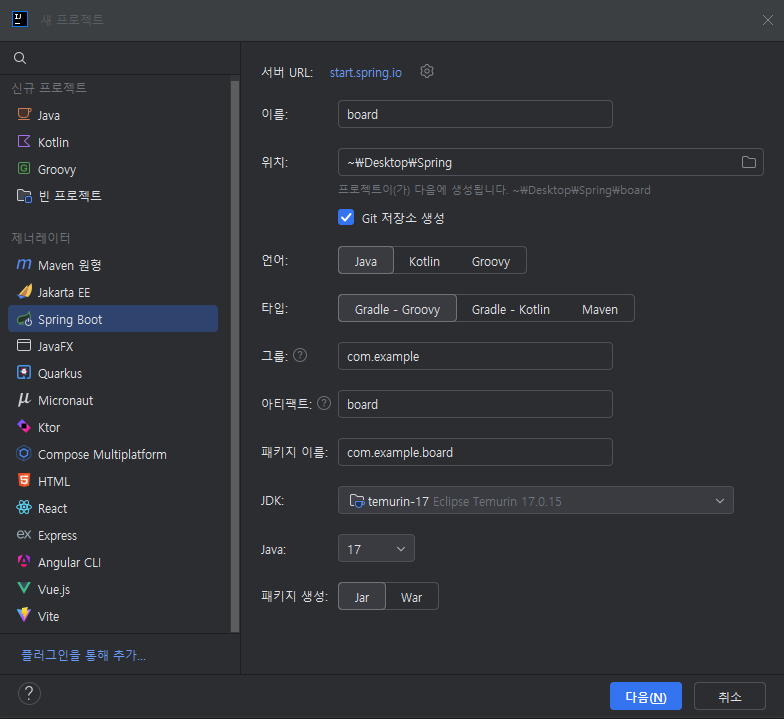This screenshot has height=719, width=784.
Task: Click the 패키지 이름 input field
Action: tap(475, 452)
